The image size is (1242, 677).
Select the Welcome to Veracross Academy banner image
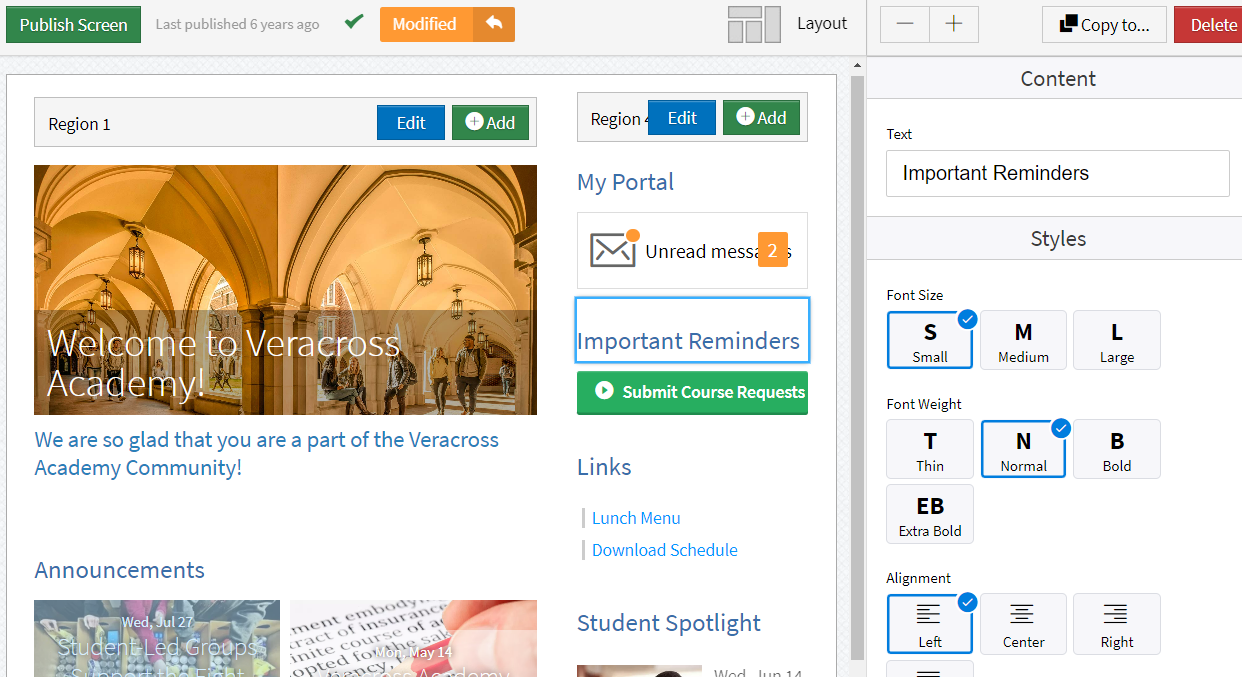285,290
